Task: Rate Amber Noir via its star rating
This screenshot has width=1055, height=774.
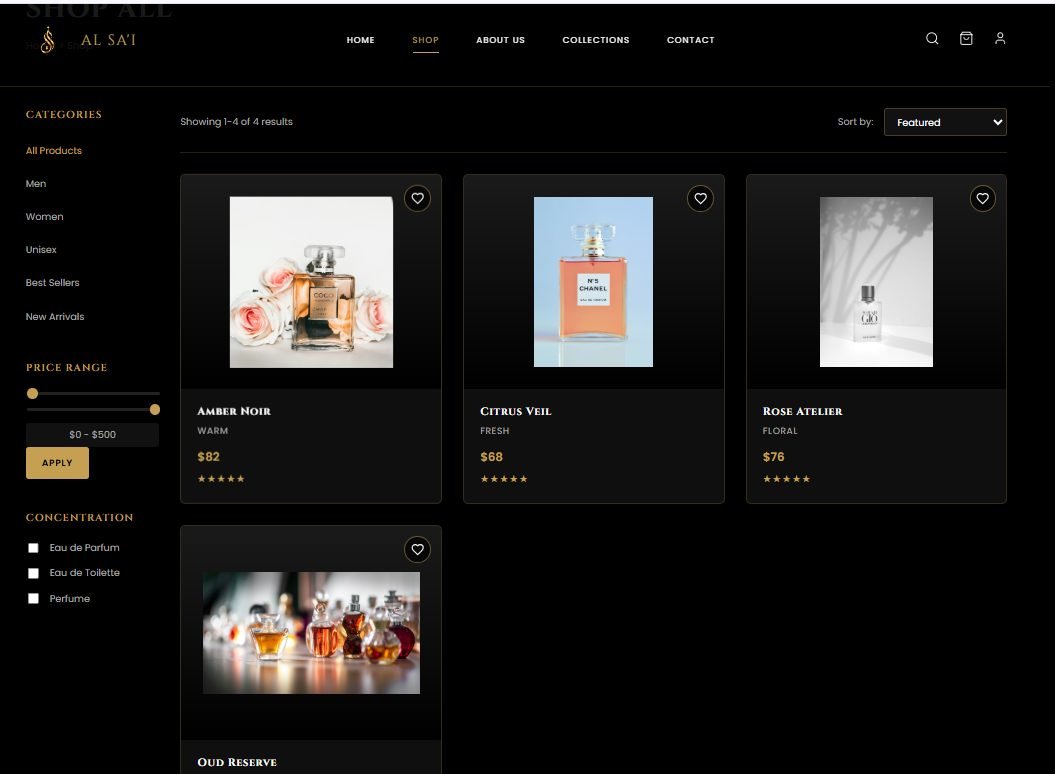Action: point(221,479)
